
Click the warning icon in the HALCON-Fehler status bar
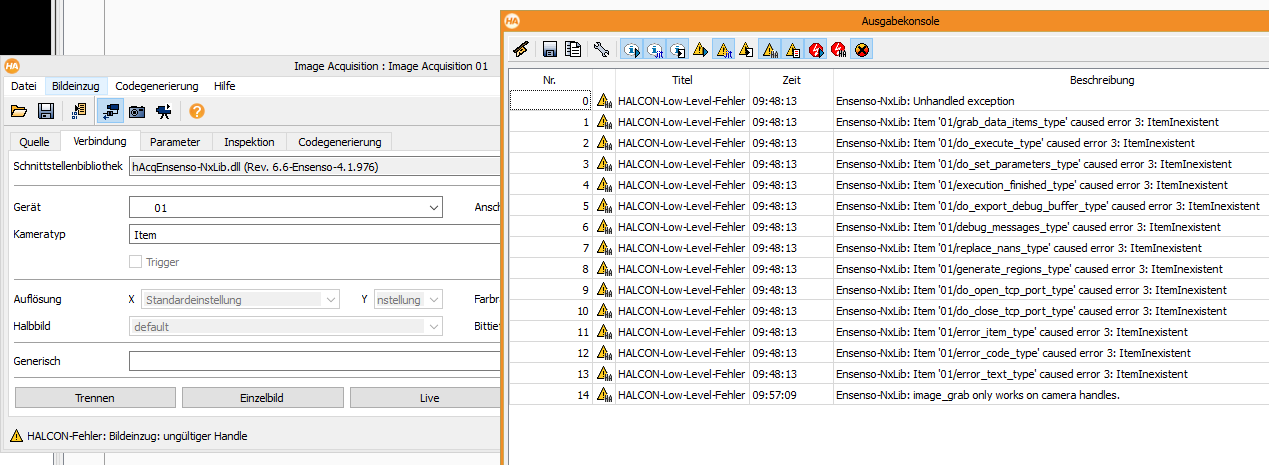pyautogui.click(x=16, y=436)
